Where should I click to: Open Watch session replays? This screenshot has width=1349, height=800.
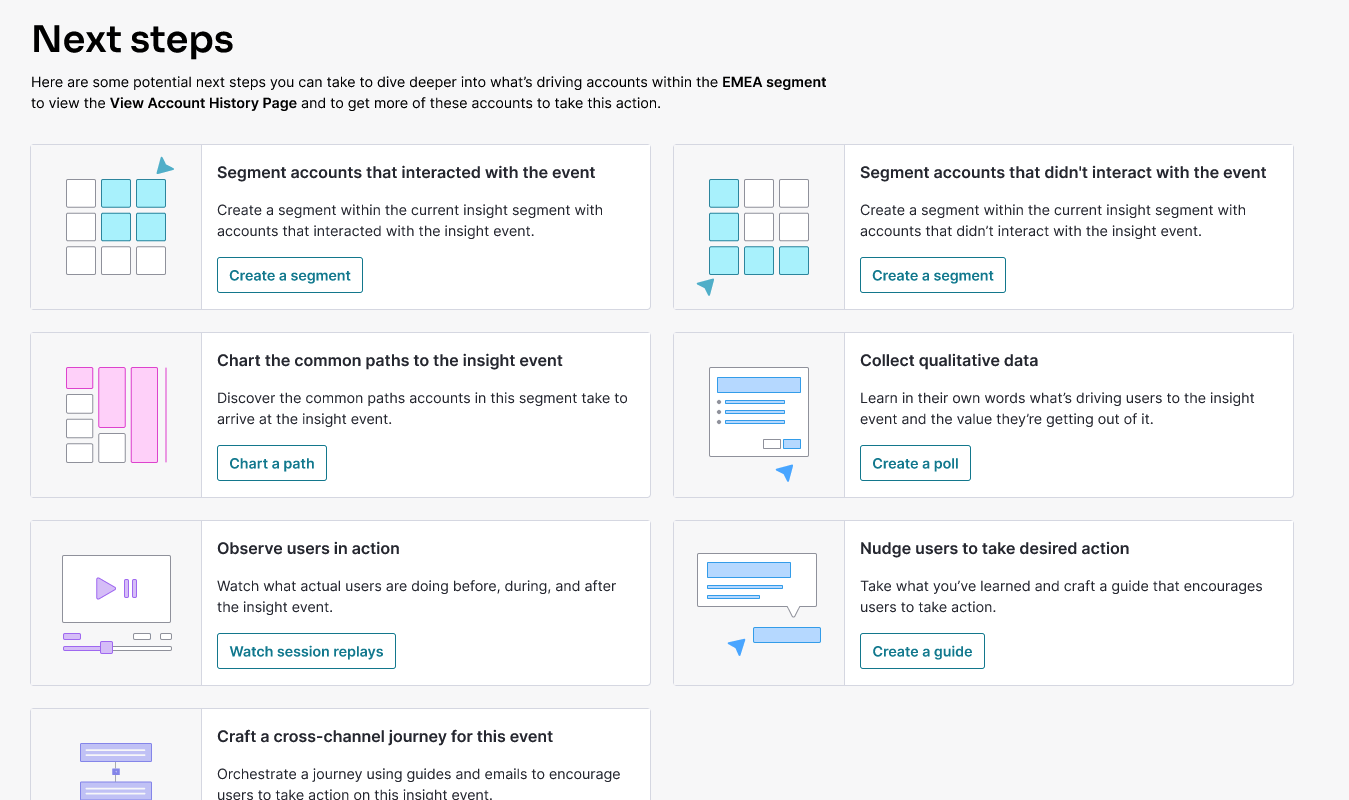[x=307, y=651]
